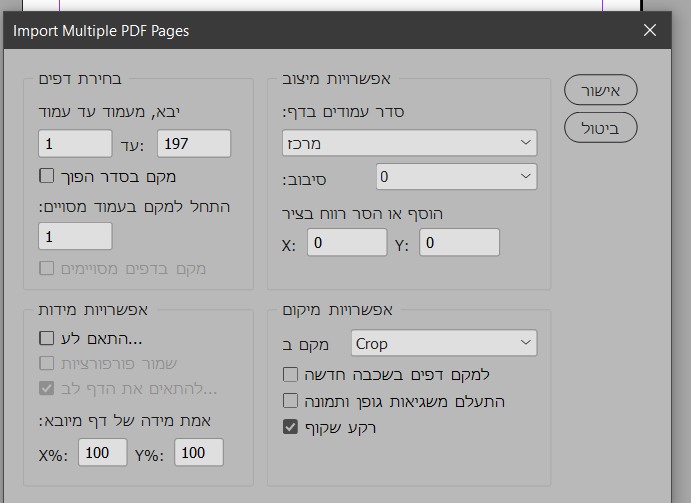Click the Y offset input field
This screenshot has width=691, height=503.
coord(459,242)
